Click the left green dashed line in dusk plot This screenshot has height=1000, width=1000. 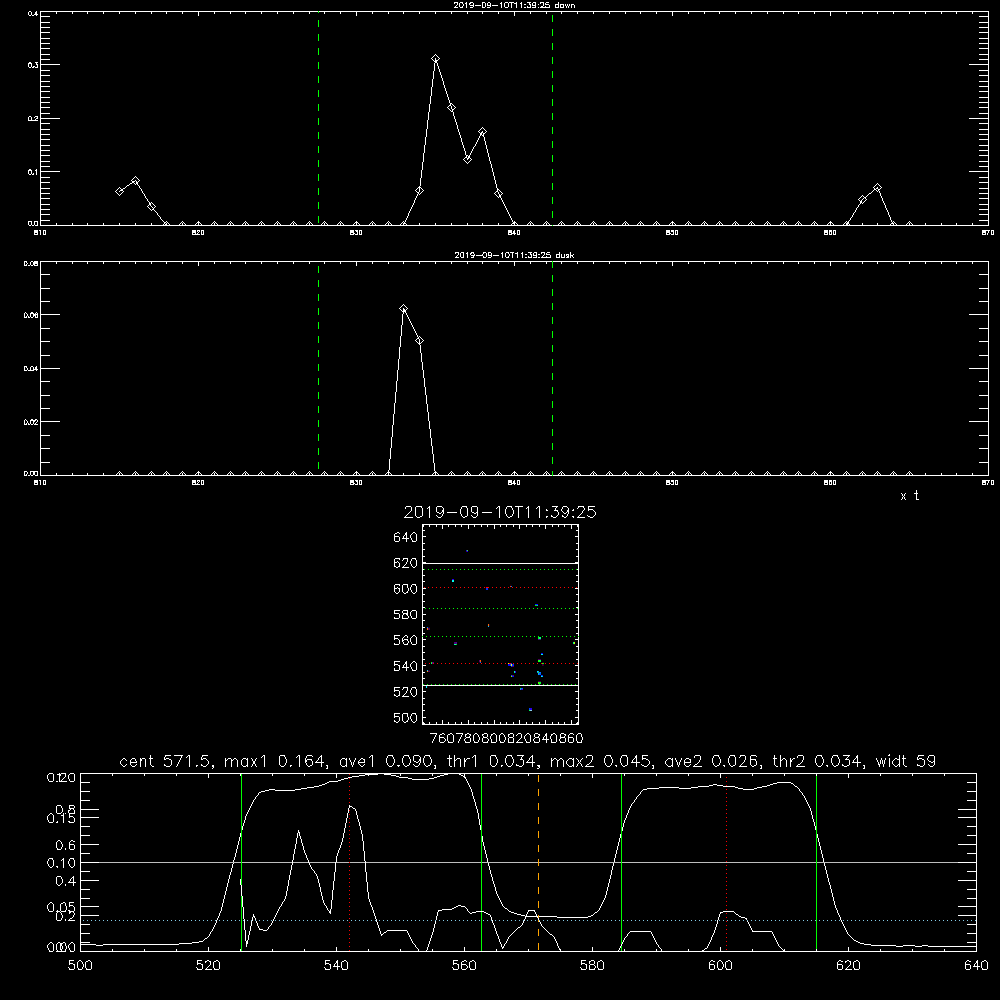click(x=318, y=368)
